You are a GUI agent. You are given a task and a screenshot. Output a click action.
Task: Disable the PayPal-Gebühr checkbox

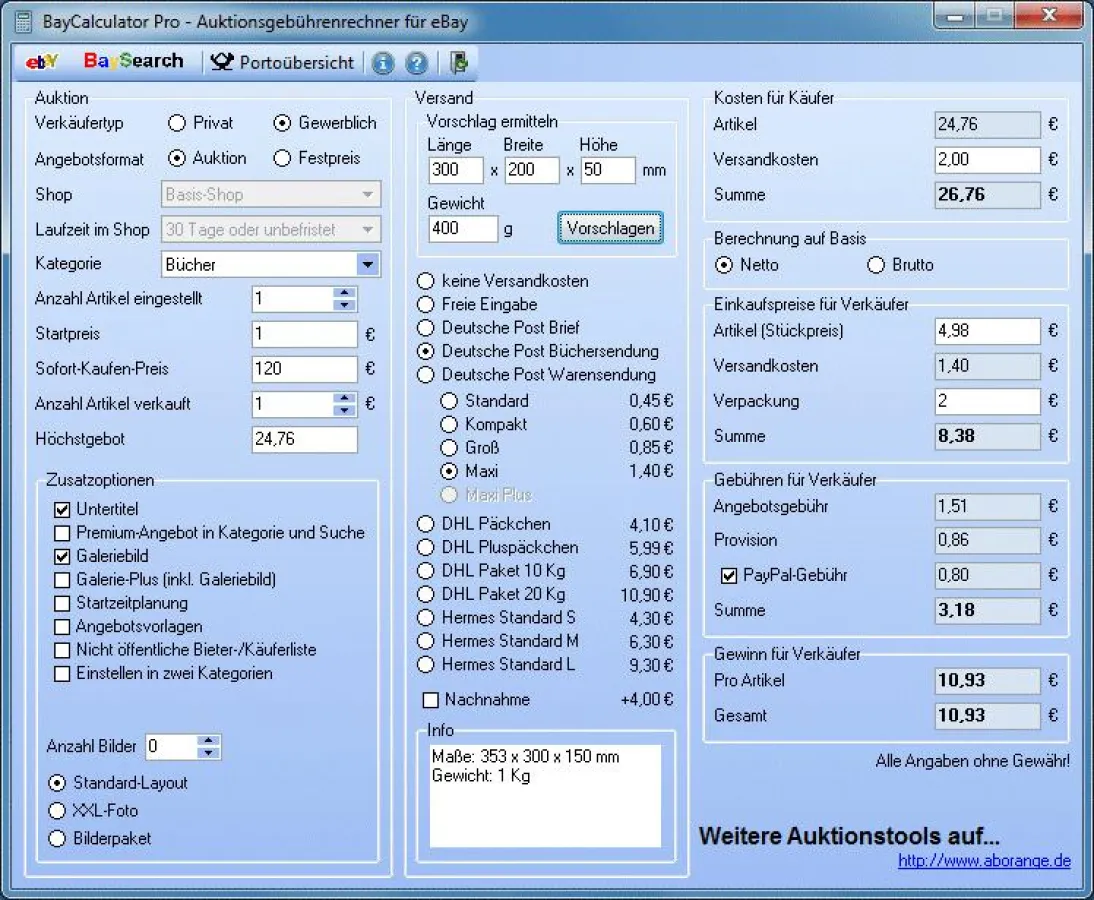[729, 576]
